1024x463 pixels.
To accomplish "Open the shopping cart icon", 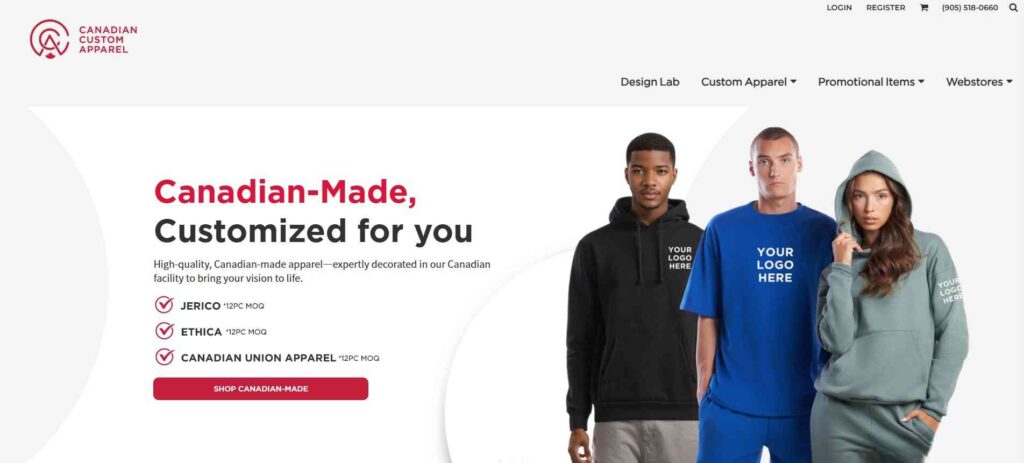I will coord(923,8).
